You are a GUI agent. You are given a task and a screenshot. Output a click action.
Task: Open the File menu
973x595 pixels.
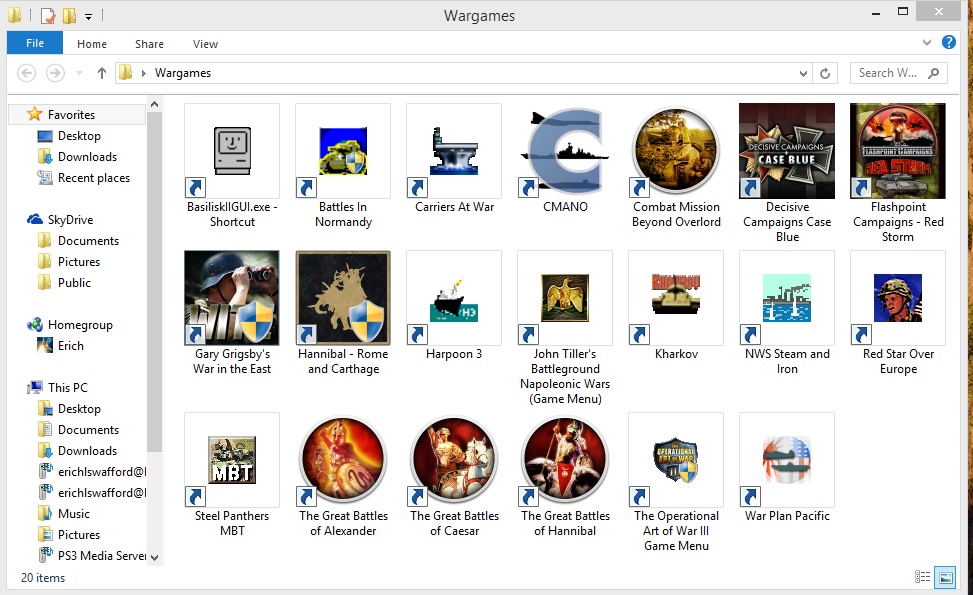pyautogui.click(x=35, y=43)
